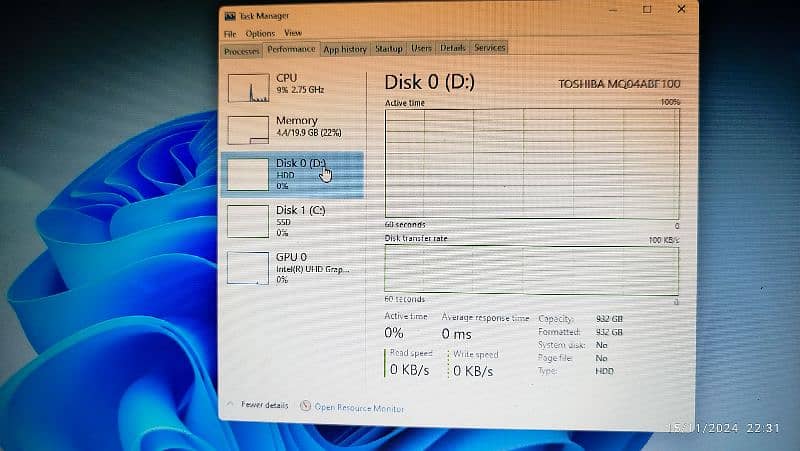800x451 pixels.
Task: Switch to the App history tab
Action: [x=345, y=49]
